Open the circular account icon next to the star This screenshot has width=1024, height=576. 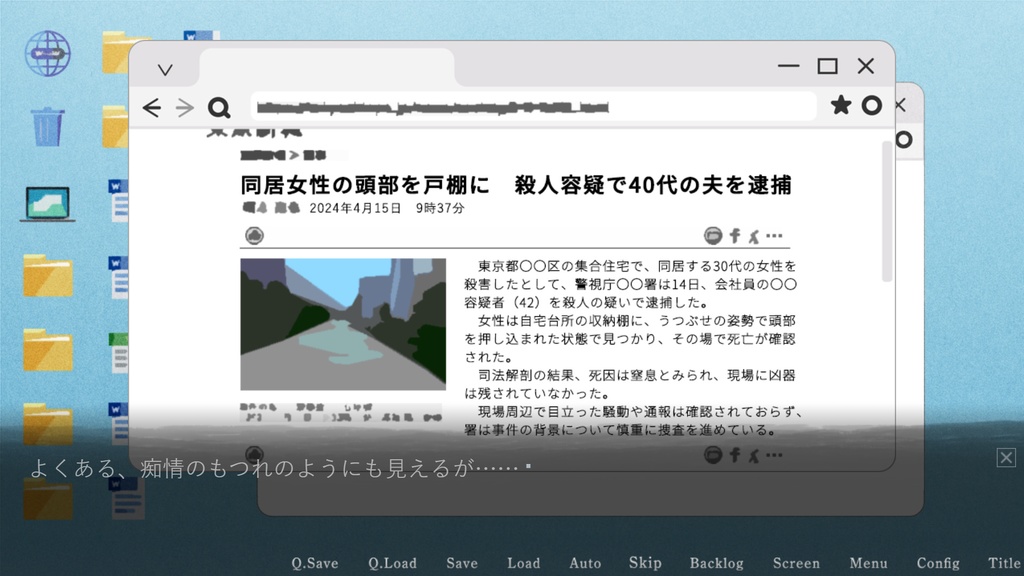click(871, 104)
